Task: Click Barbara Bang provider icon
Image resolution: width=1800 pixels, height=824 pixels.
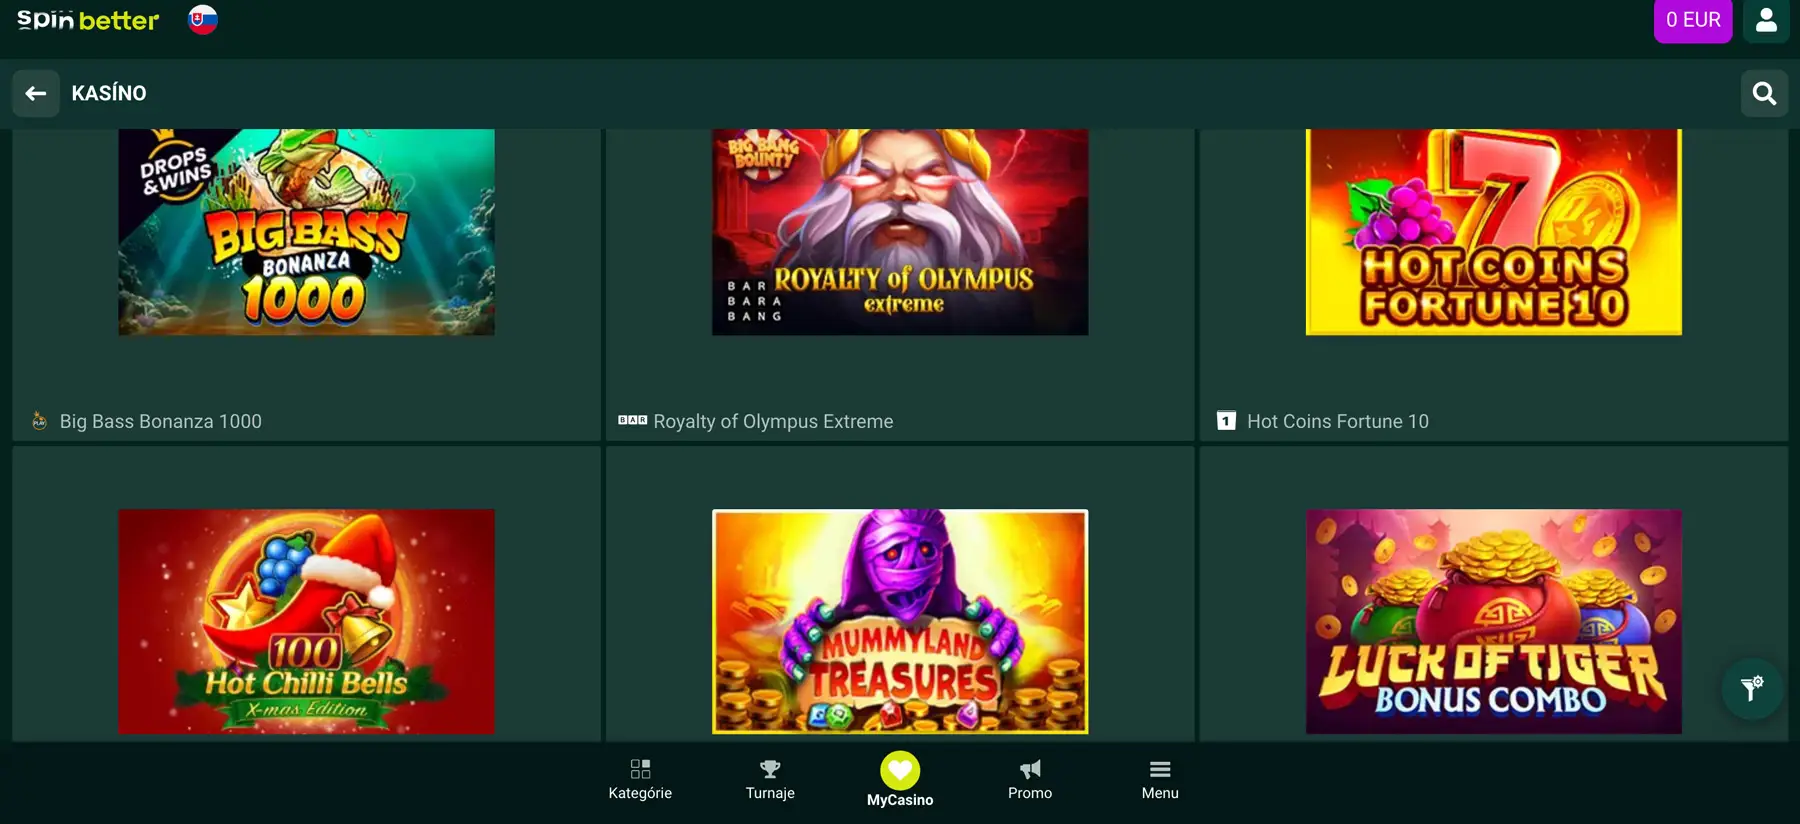Action: coord(632,420)
